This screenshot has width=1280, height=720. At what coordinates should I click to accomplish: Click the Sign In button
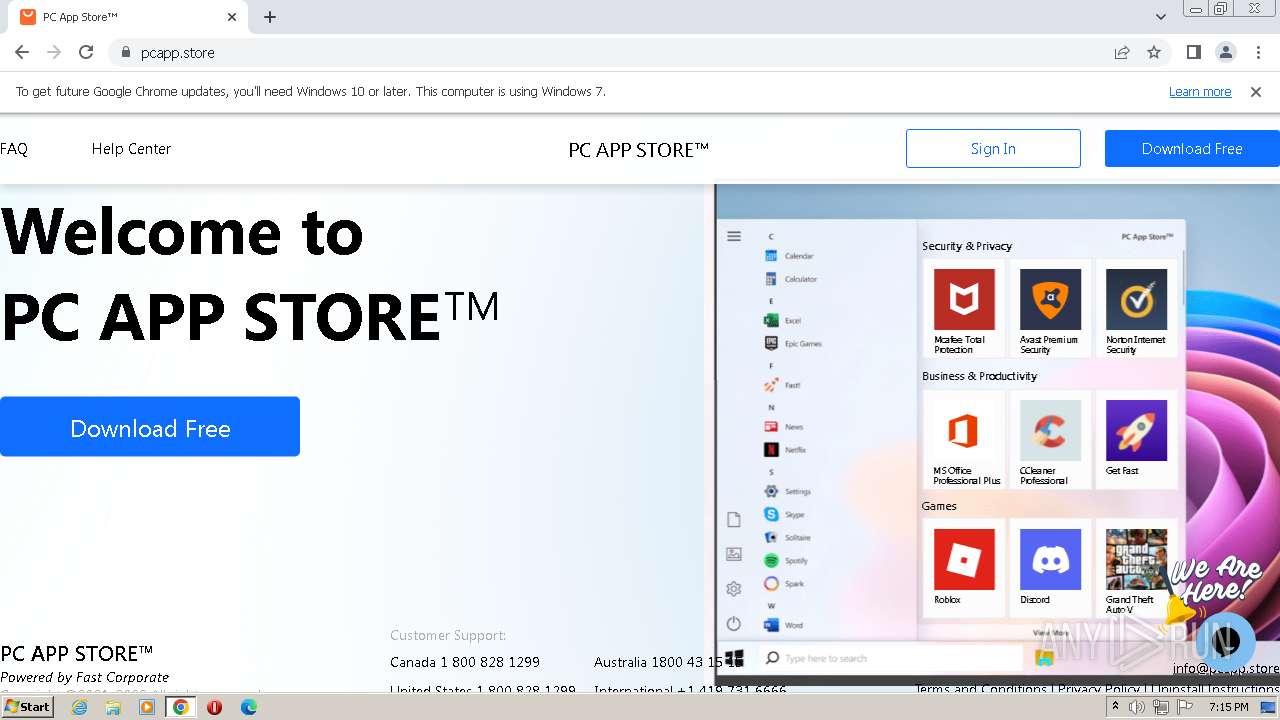point(993,148)
